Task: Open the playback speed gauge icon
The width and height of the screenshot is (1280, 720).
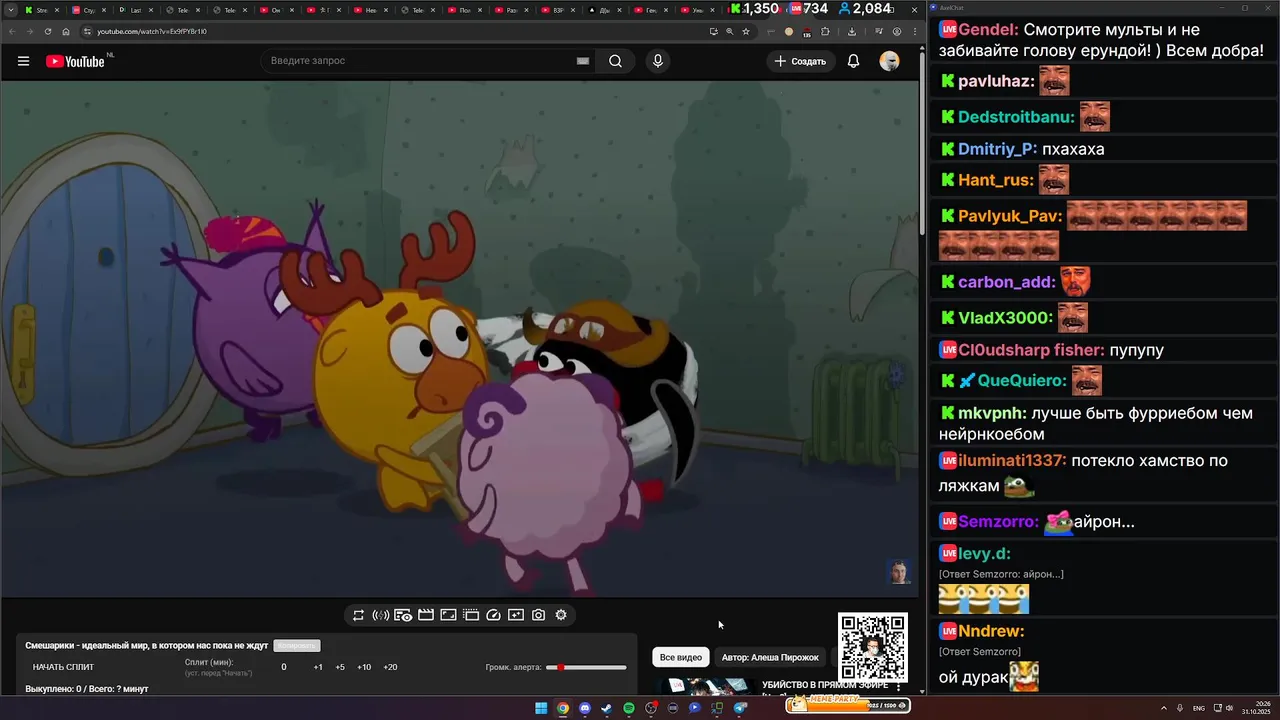Action: (x=493, y=615)
